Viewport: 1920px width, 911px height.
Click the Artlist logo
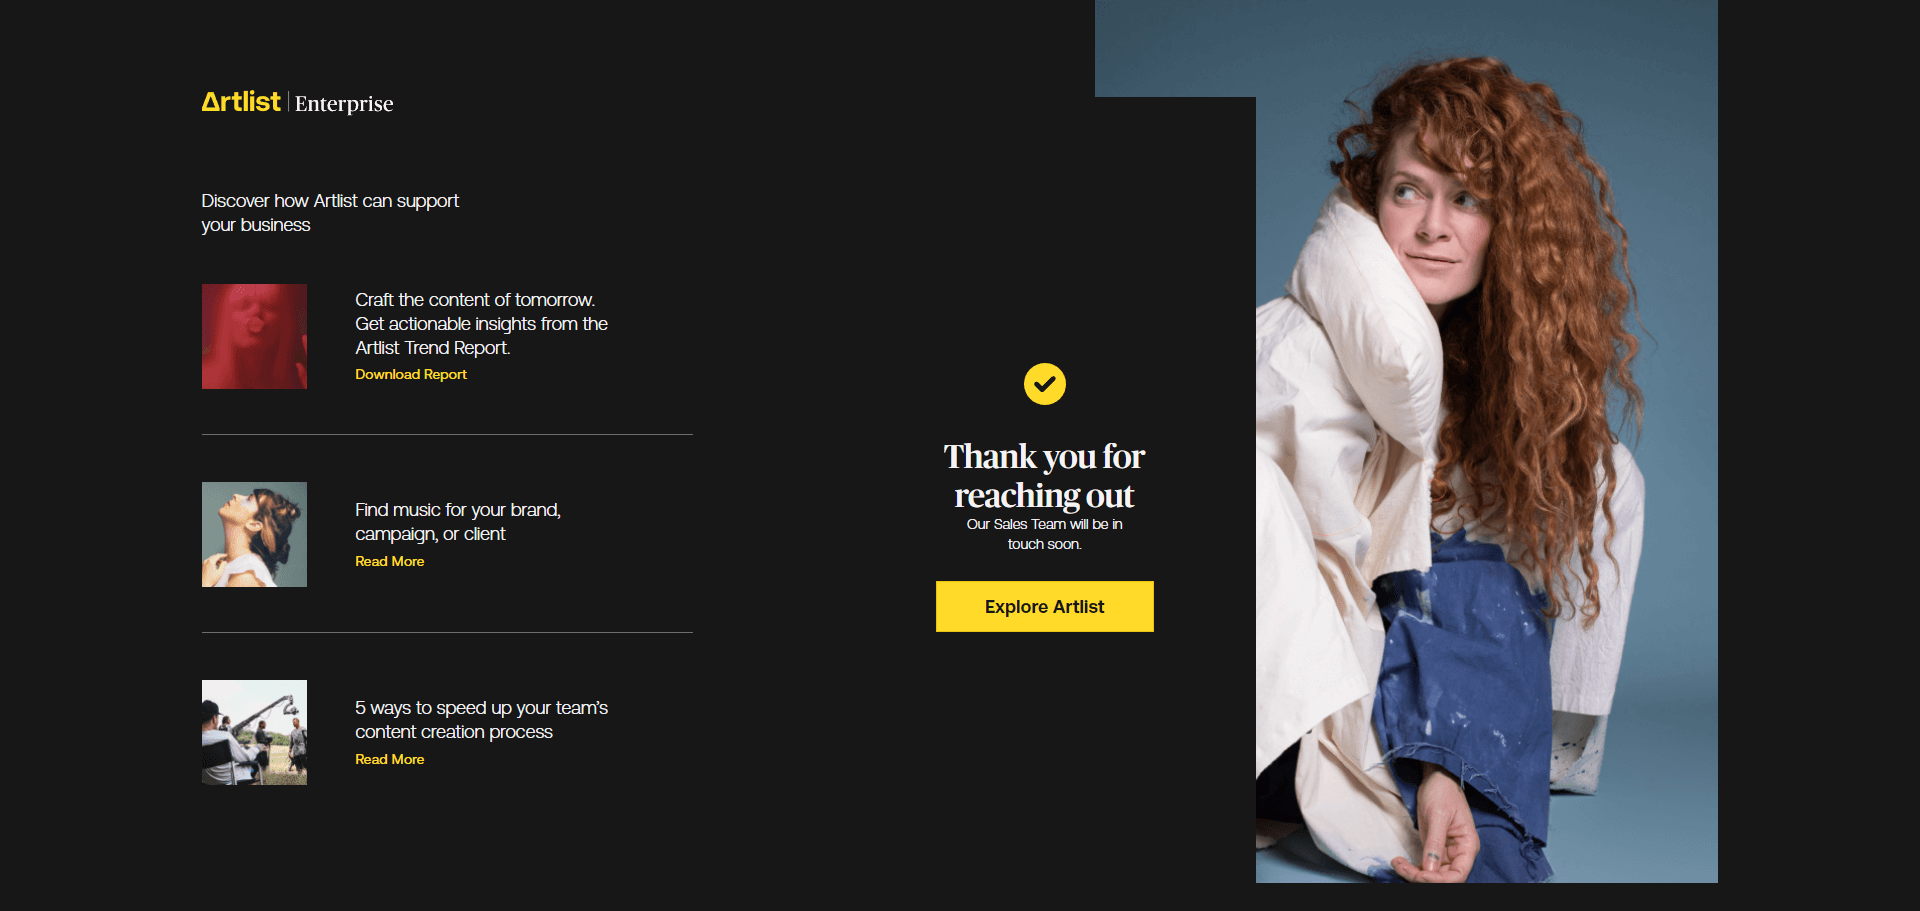[x=241, y=102]
